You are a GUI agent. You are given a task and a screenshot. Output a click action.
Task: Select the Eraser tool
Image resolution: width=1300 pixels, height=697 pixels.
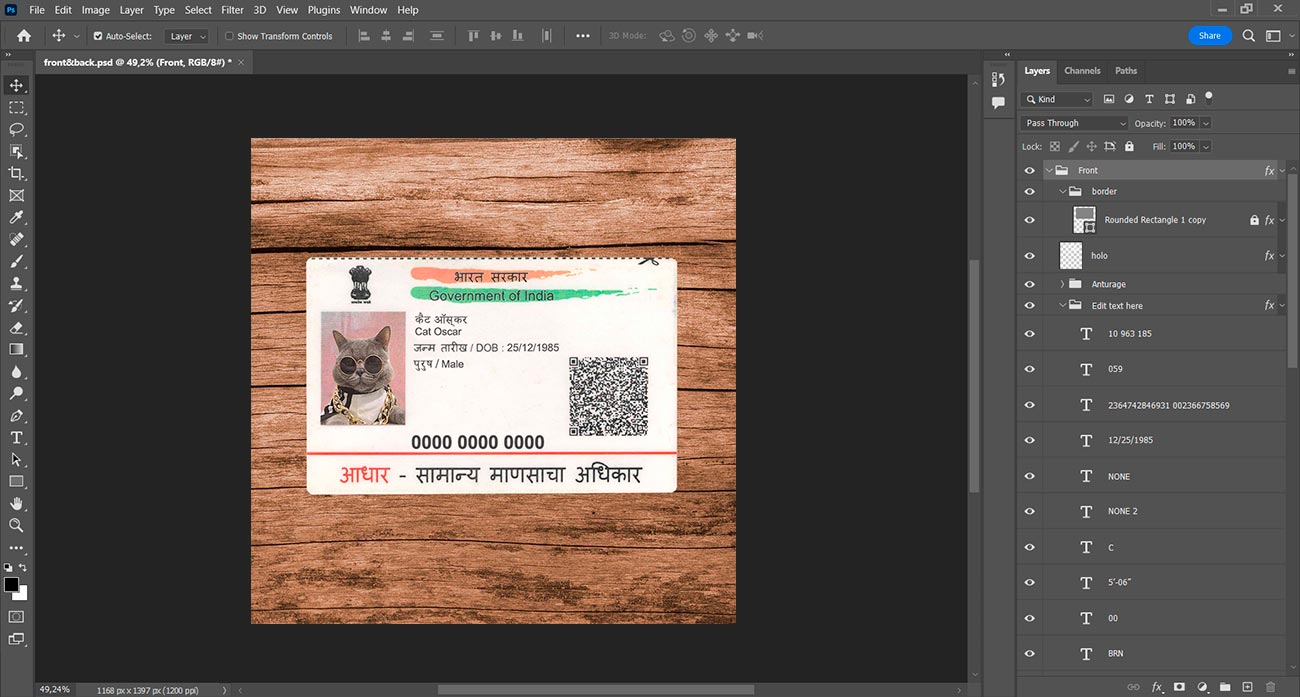click(16, 327)
